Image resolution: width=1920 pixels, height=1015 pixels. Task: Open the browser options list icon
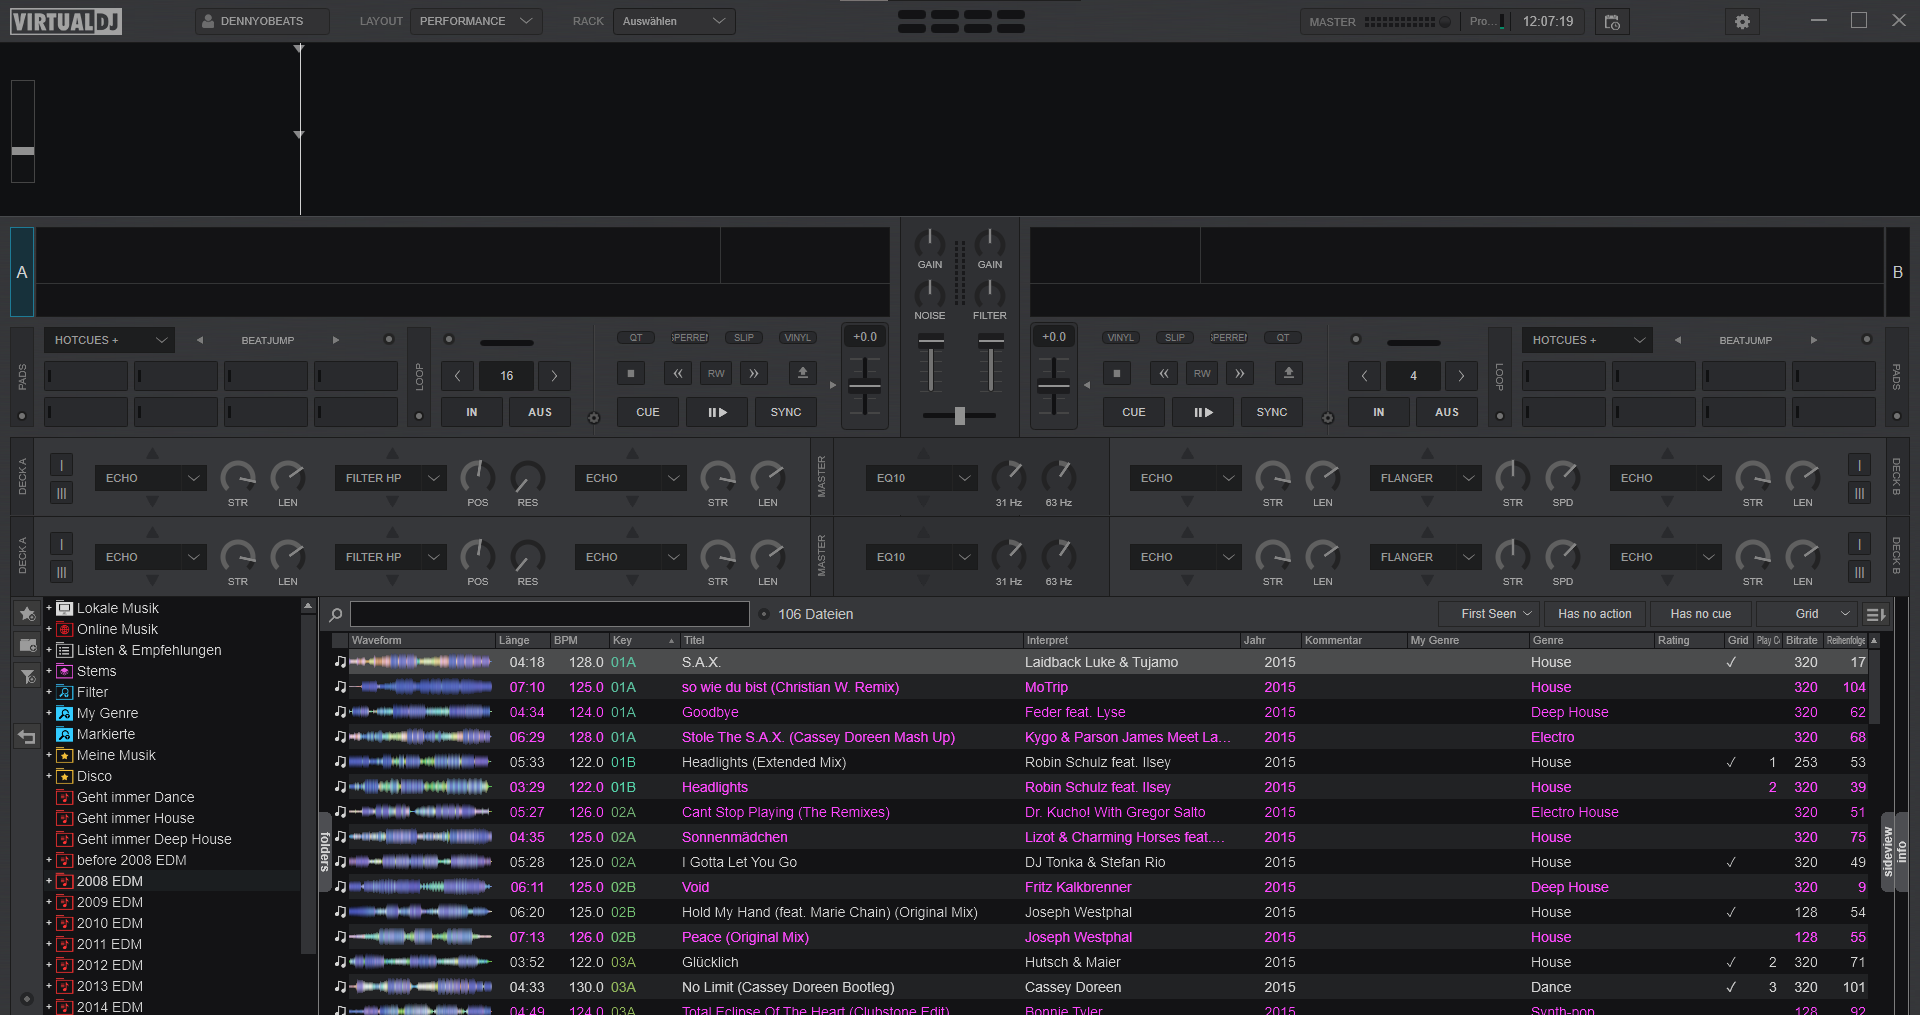pos(1876,614)
